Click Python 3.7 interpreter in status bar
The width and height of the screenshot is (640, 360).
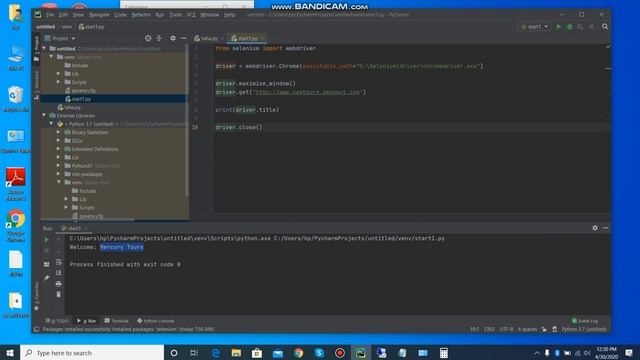(x=584, y=329)
